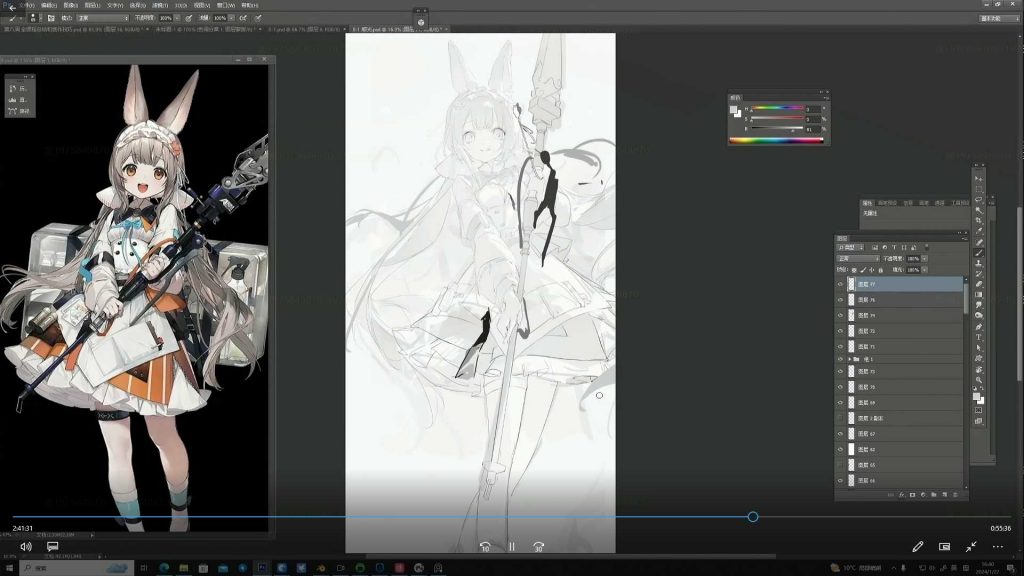Select the Brush tool in the toolbar
The height and width of the screenshot is (576, 1024).
pos(979,252)
